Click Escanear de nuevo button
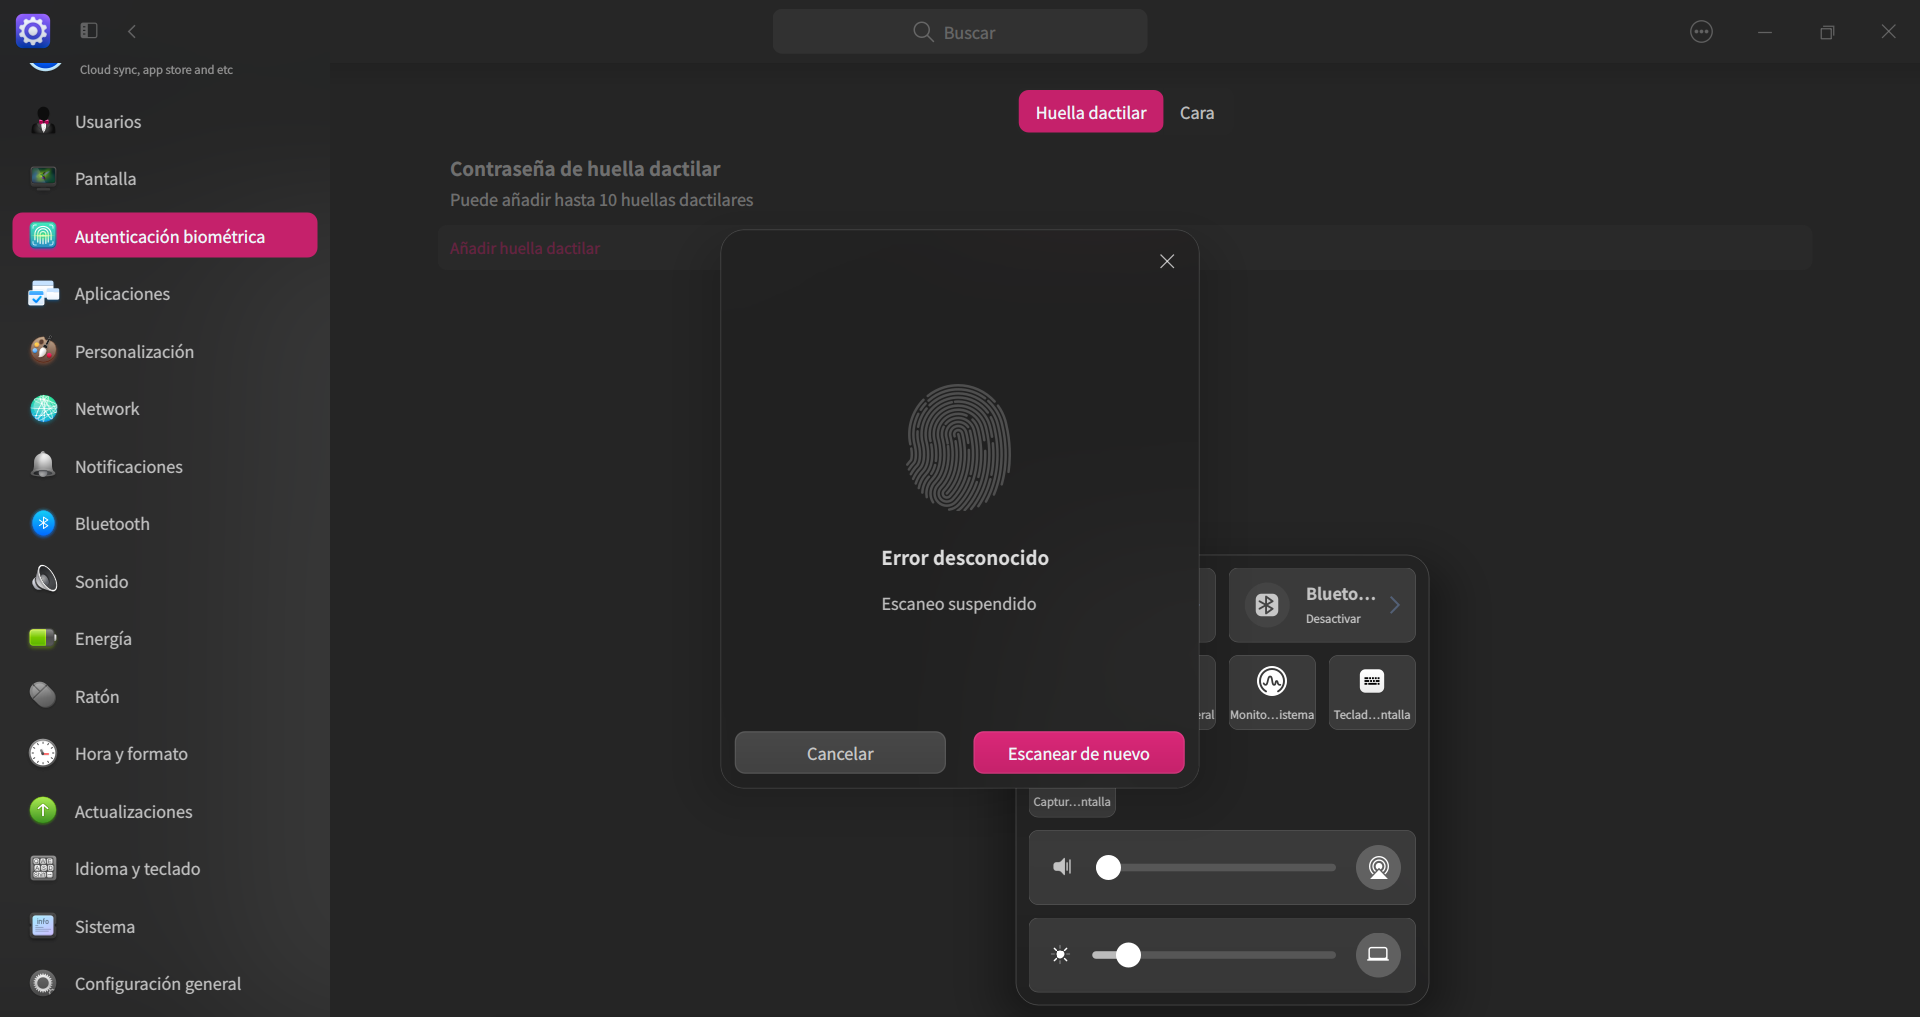 click(x=1079, y=753)
